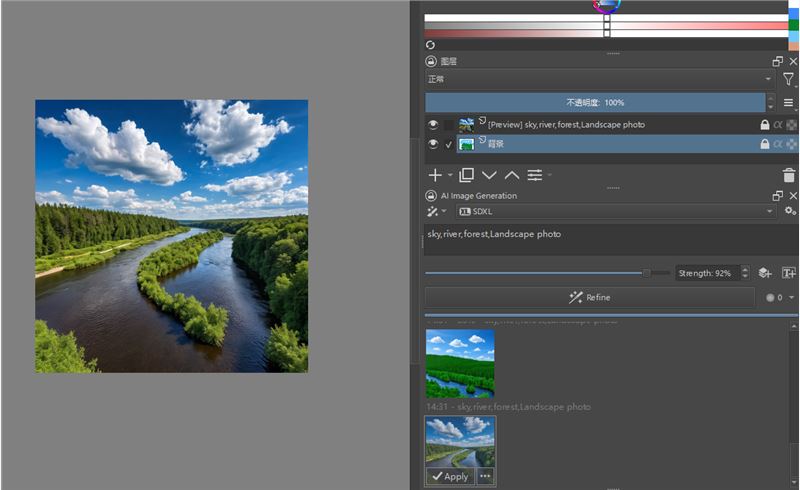Image resolution: width=800 pixels, height=490 pixels.
Task: Lock the AI Image Generation docker
Action: tap(431, 196)
